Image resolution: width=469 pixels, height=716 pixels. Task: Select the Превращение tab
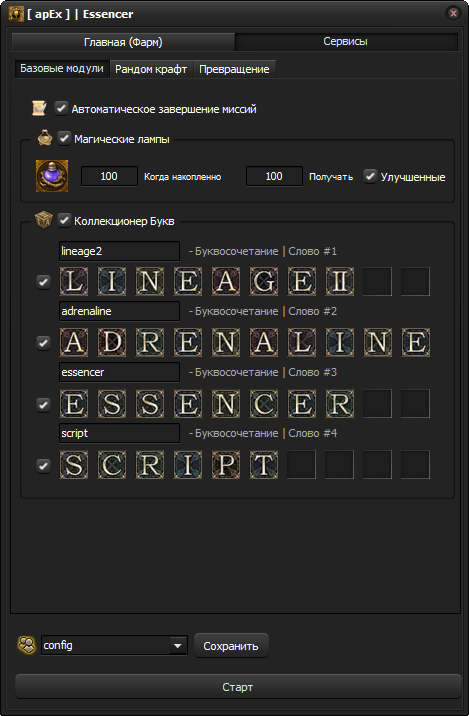(234, 69)
